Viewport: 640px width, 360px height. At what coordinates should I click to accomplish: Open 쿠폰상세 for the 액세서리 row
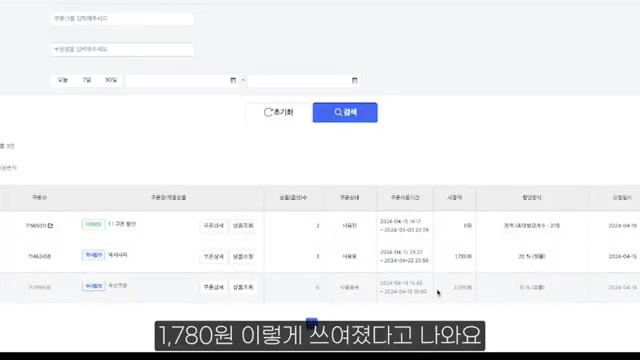click(x=213, y=257)
